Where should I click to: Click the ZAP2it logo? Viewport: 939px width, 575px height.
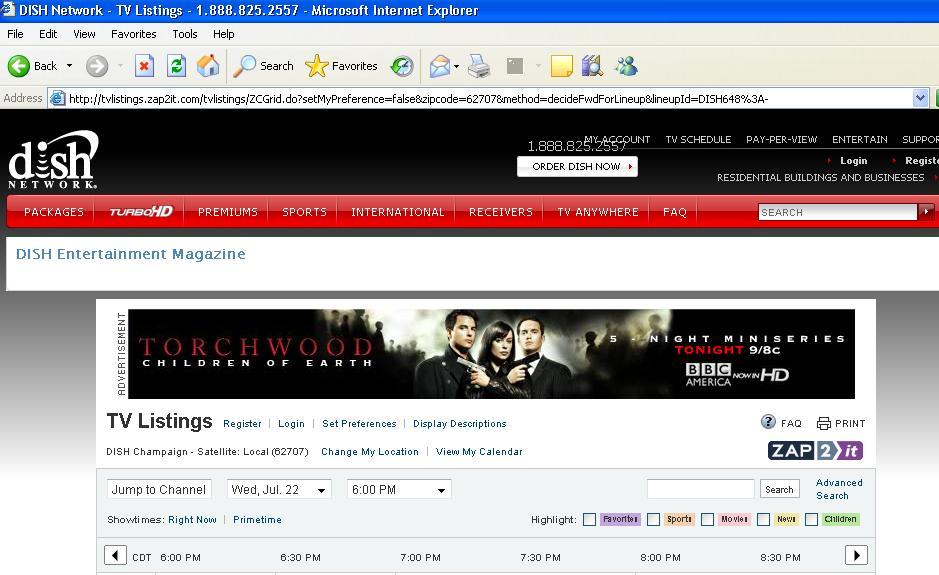[x=815, y=450]
